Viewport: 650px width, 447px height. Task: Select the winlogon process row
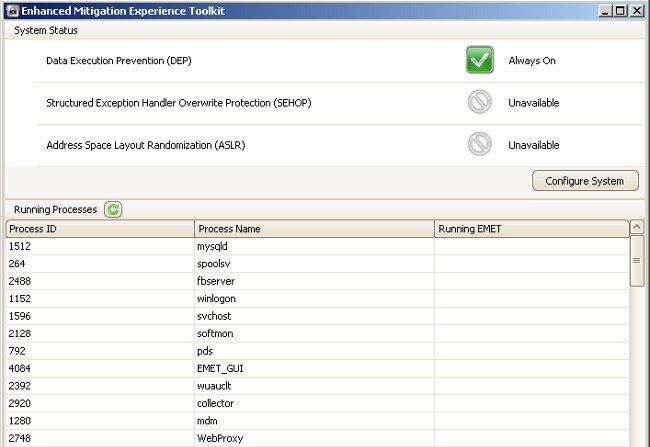318,299
